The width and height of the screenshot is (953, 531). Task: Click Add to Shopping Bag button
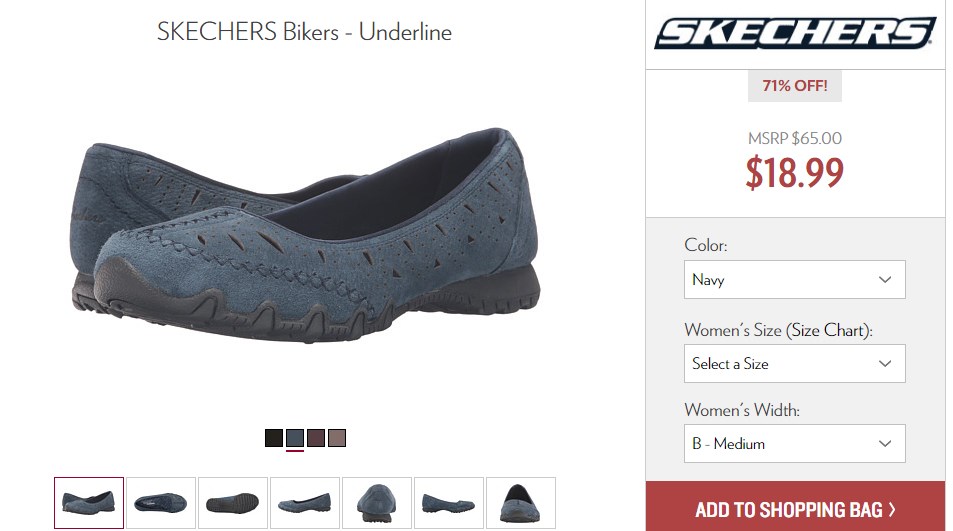pos(795,508)
